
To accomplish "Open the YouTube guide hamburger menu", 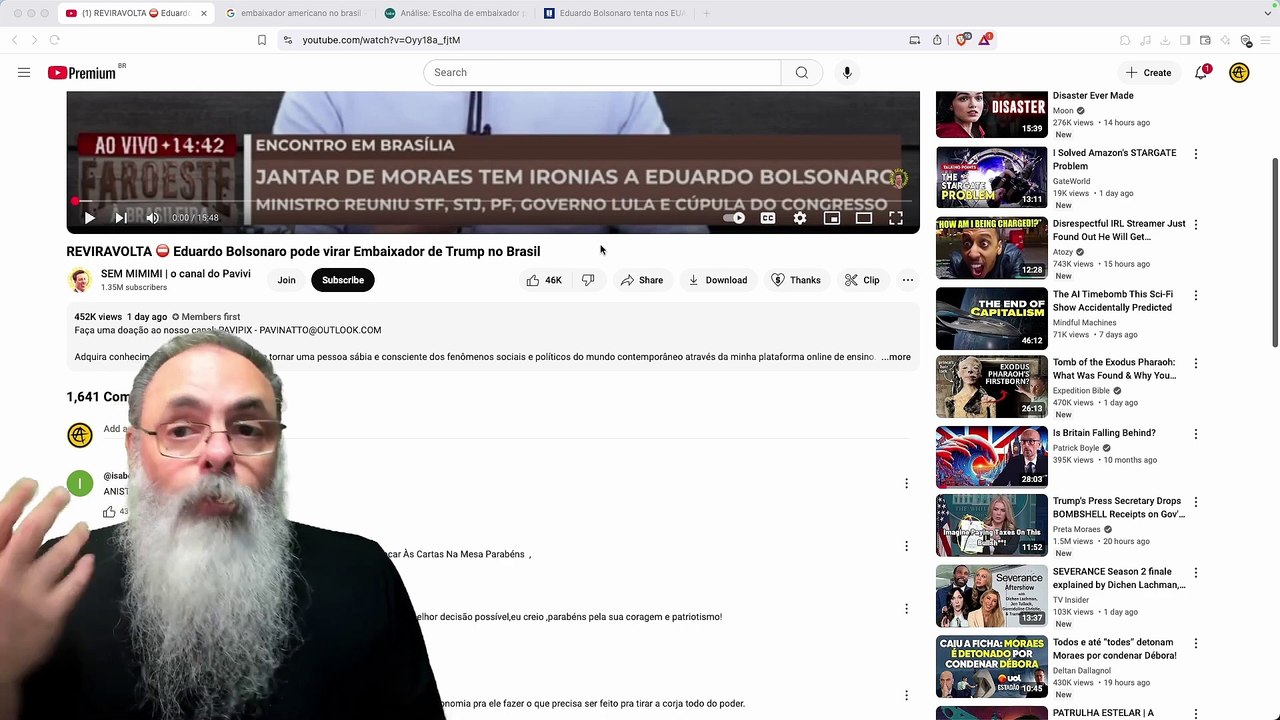I will click(24, 72).
